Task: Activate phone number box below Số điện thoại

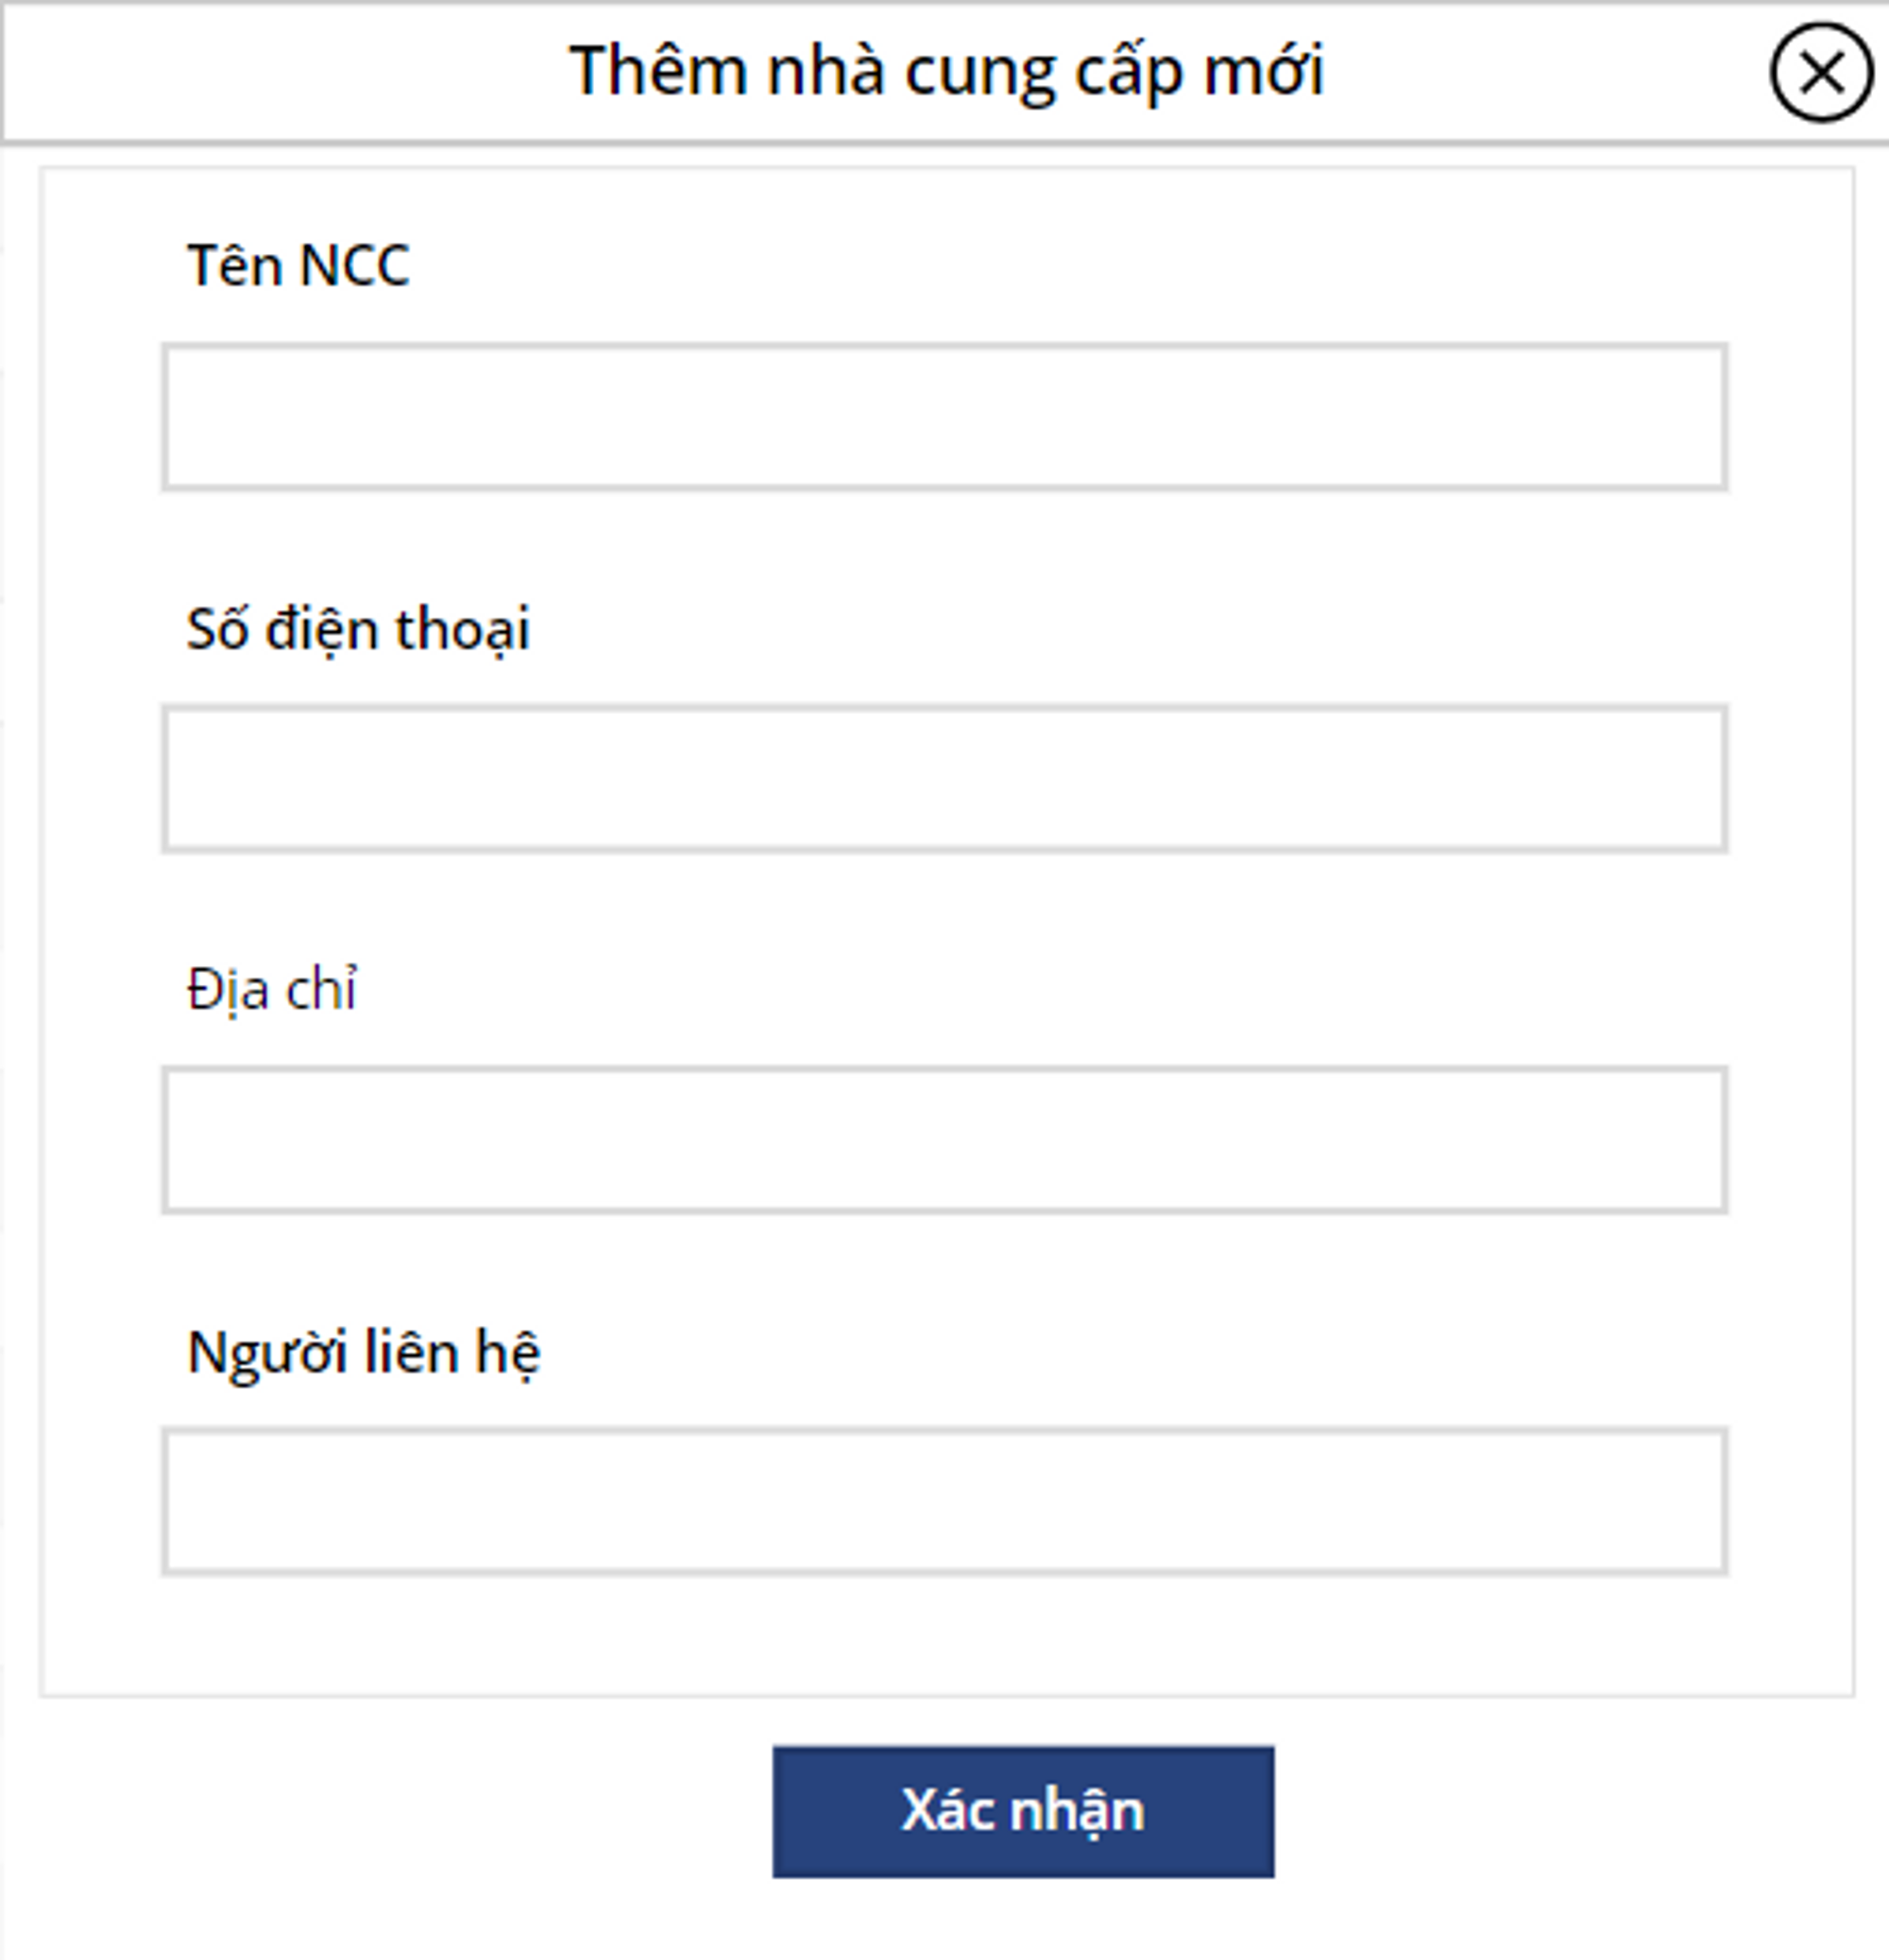Action: coord(944,779)
